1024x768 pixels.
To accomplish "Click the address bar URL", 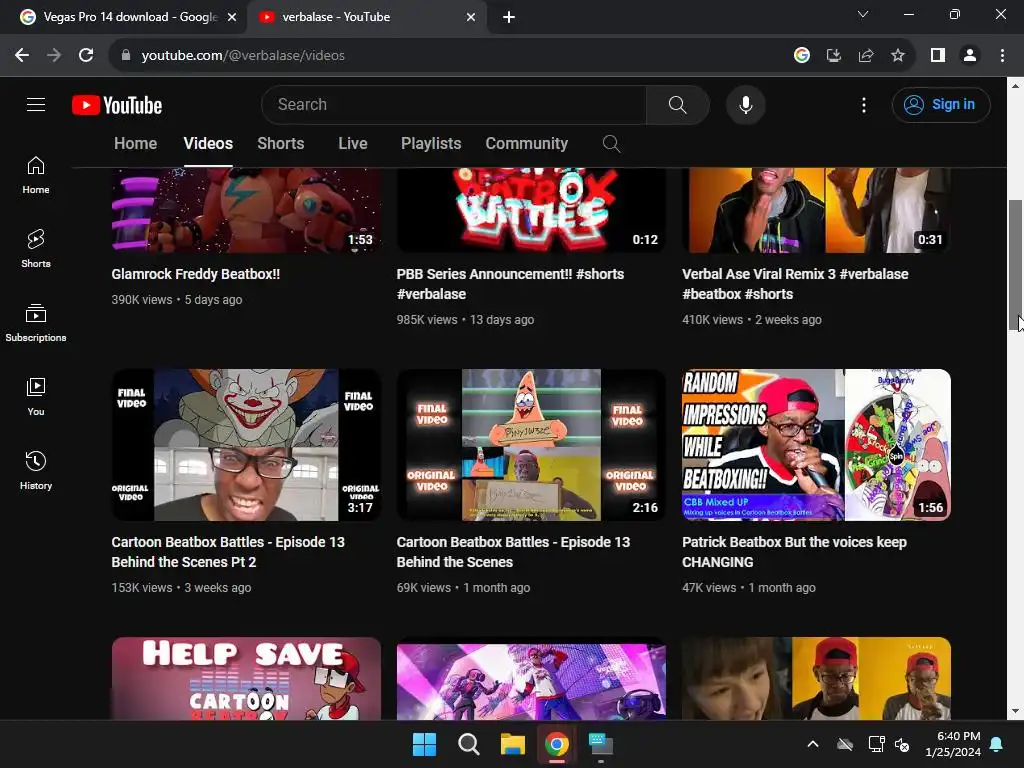I will tap(243, 56).
